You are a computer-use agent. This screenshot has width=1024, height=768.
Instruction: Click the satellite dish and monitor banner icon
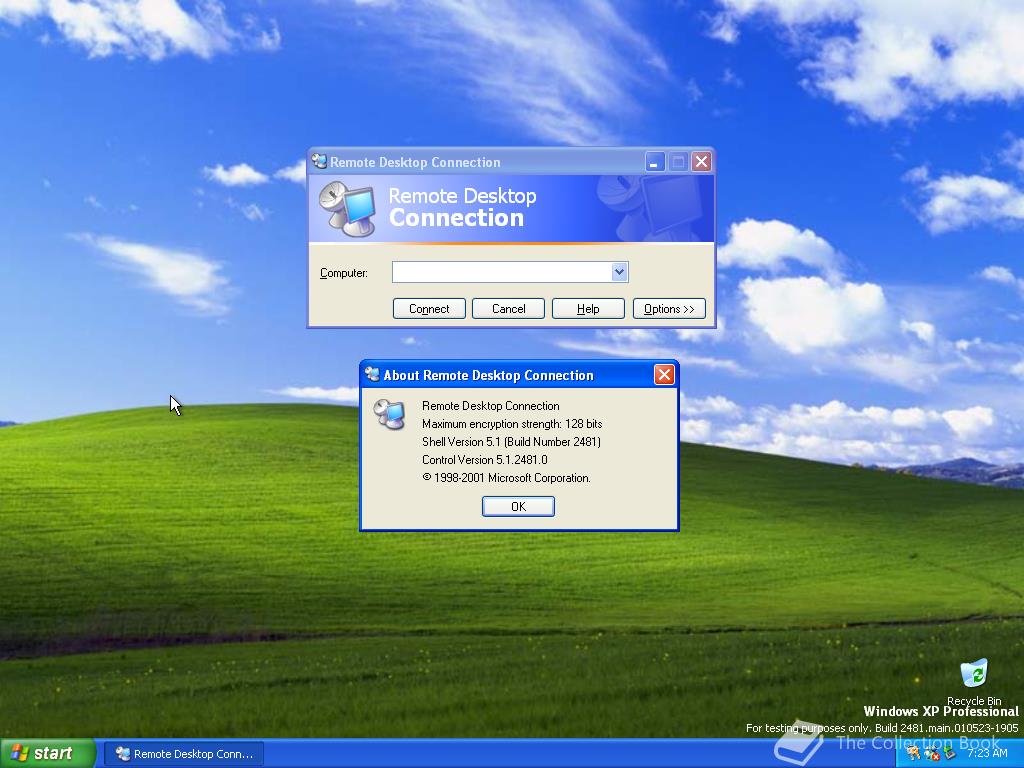(347, 209)
